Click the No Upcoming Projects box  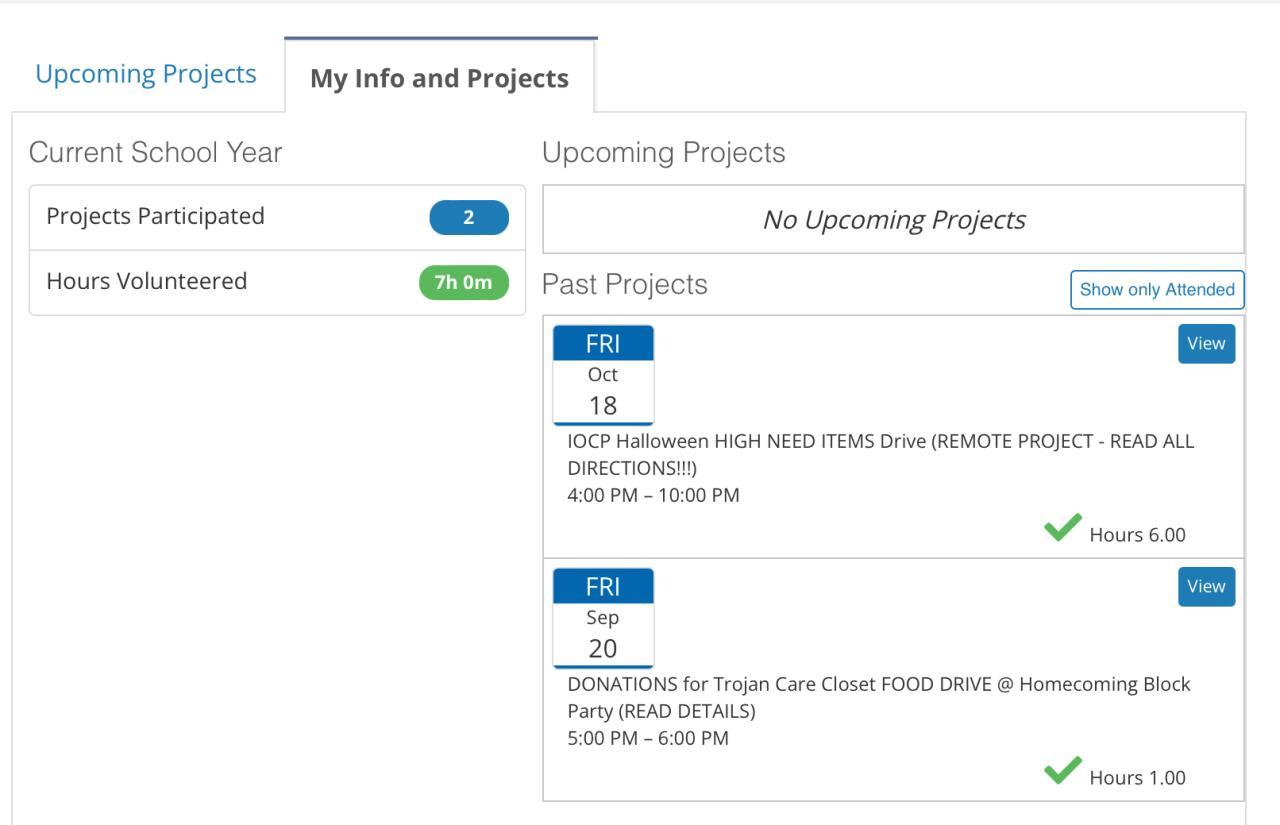tap(893, 220)
